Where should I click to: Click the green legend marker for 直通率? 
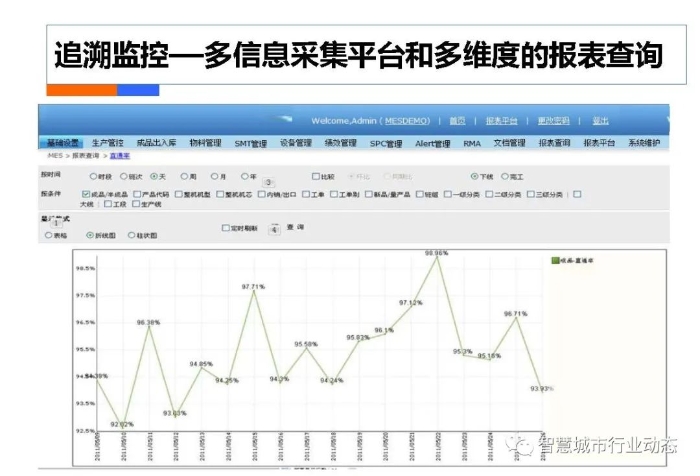pos(556,260)
